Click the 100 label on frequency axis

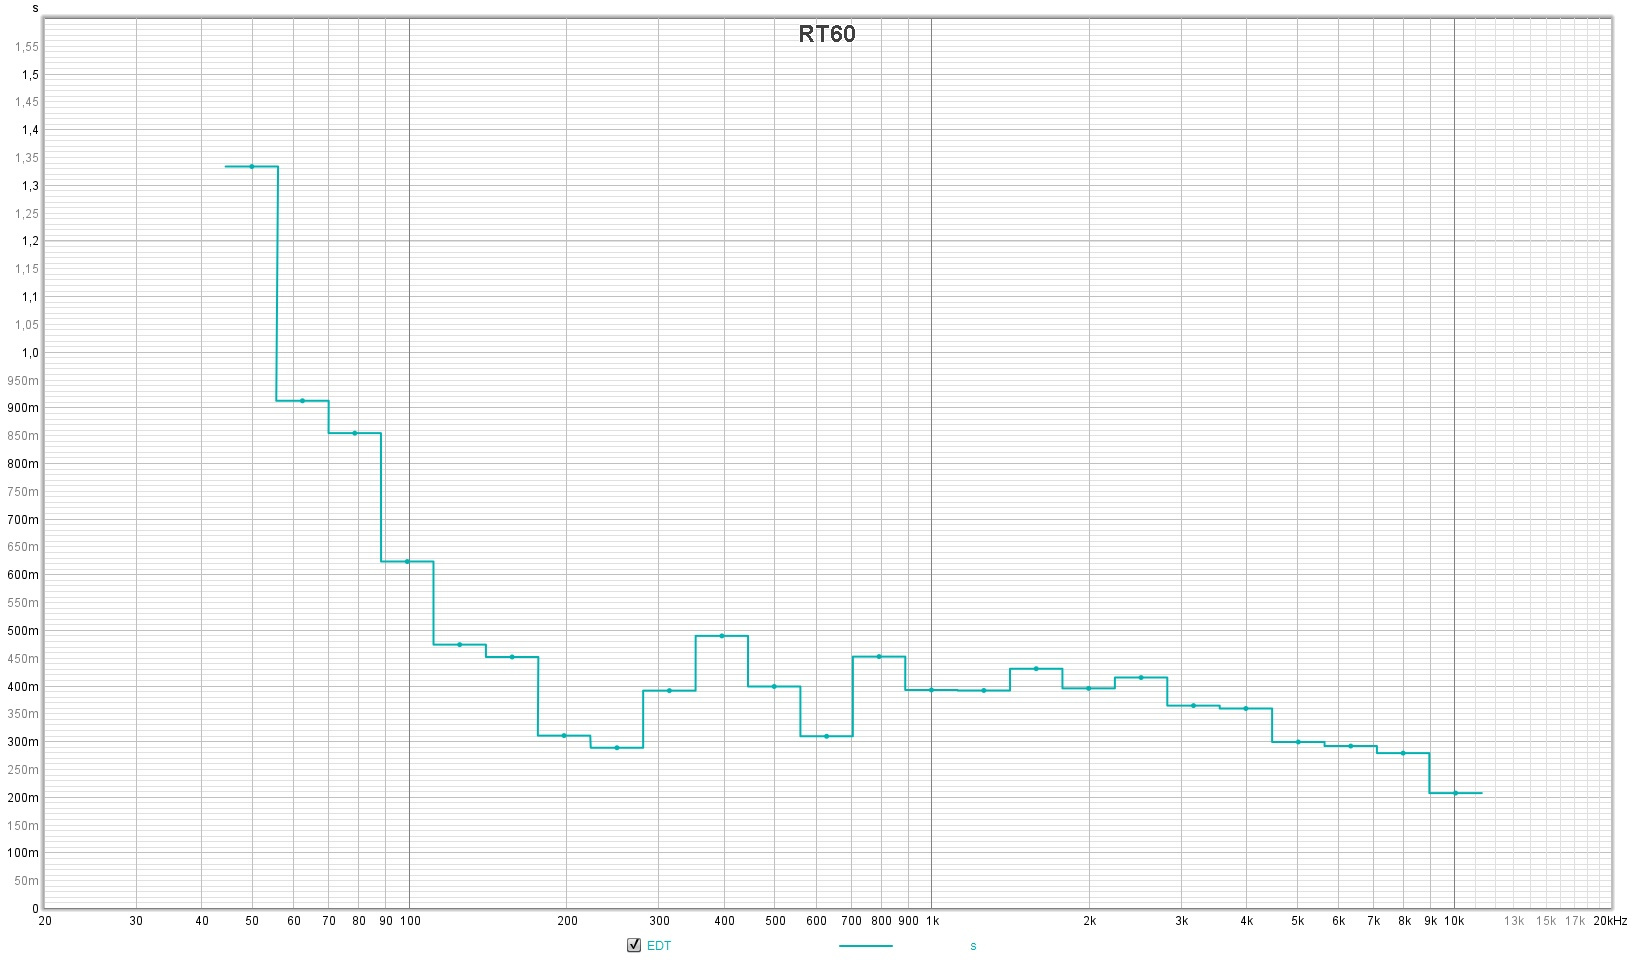pos(410,921)
